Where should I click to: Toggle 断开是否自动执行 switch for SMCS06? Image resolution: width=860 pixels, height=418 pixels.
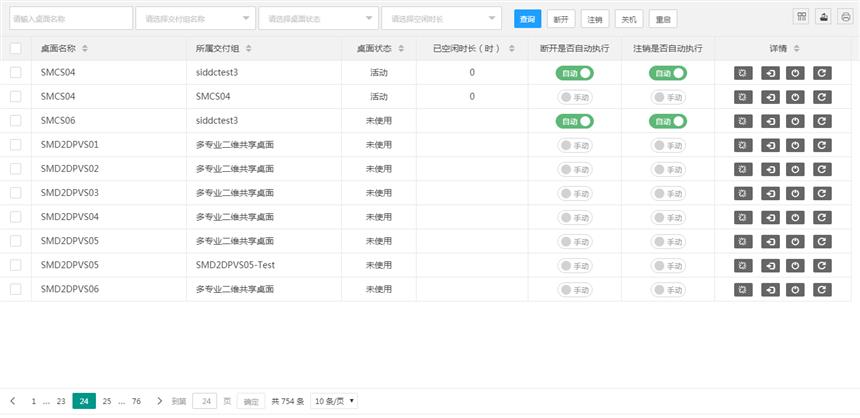click(x=575, y=121)
